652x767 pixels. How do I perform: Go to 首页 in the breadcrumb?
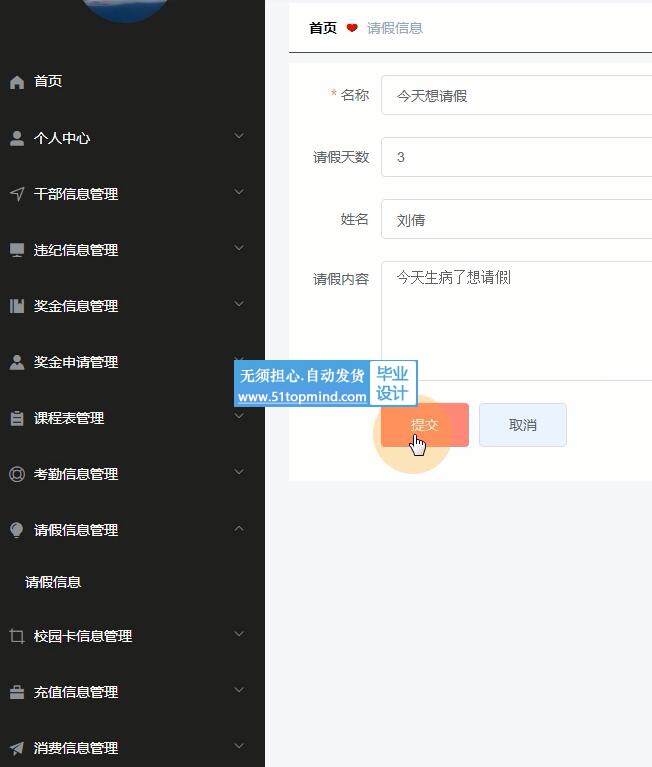(323, 28)
